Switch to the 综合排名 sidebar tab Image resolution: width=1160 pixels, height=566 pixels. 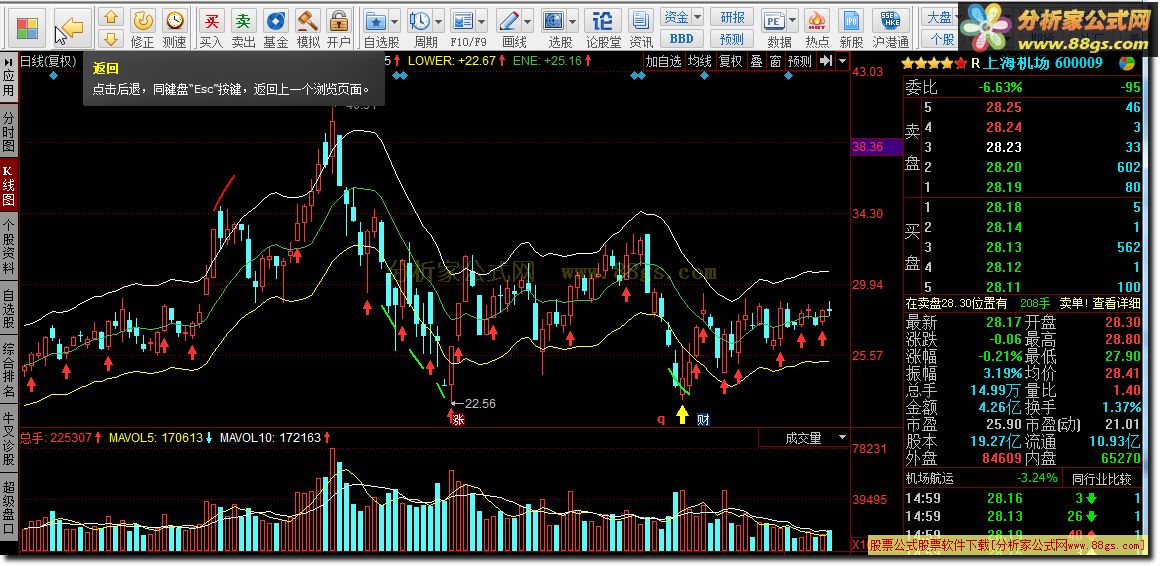point(9,369)
